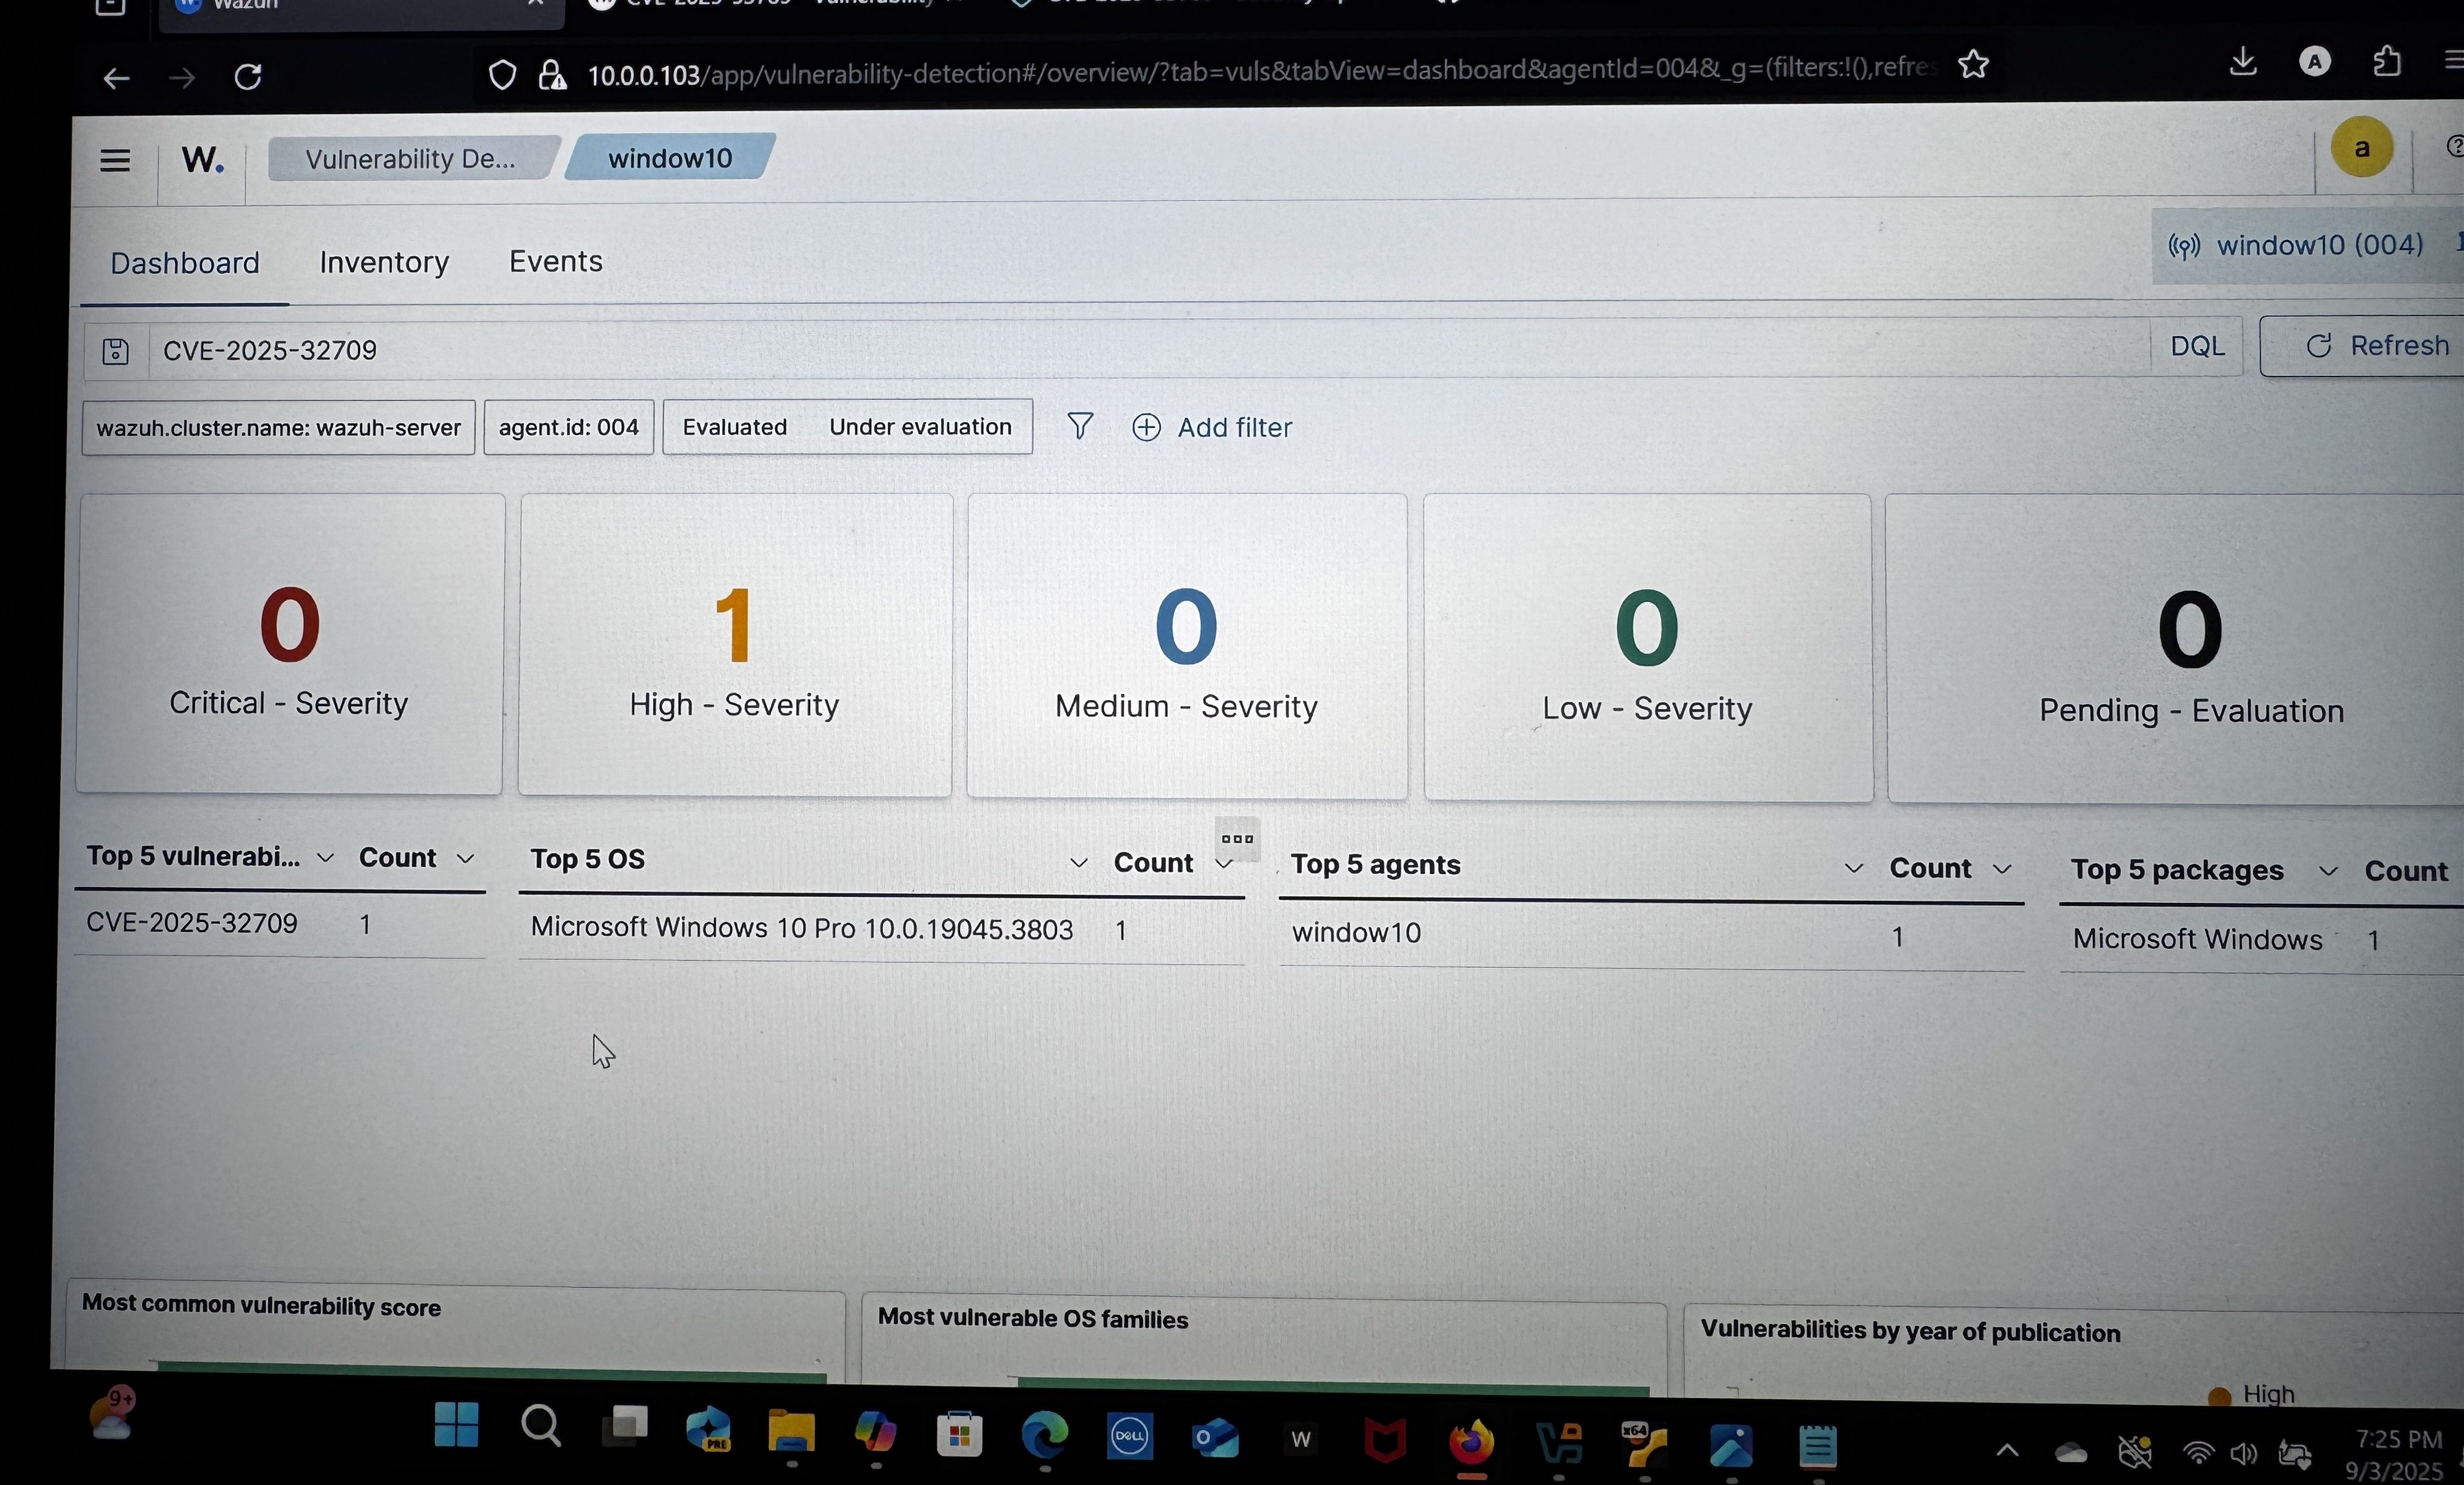Click 'Add filter' link
Viewport: 2464px width, 1485px height.
coord(1212,427)
